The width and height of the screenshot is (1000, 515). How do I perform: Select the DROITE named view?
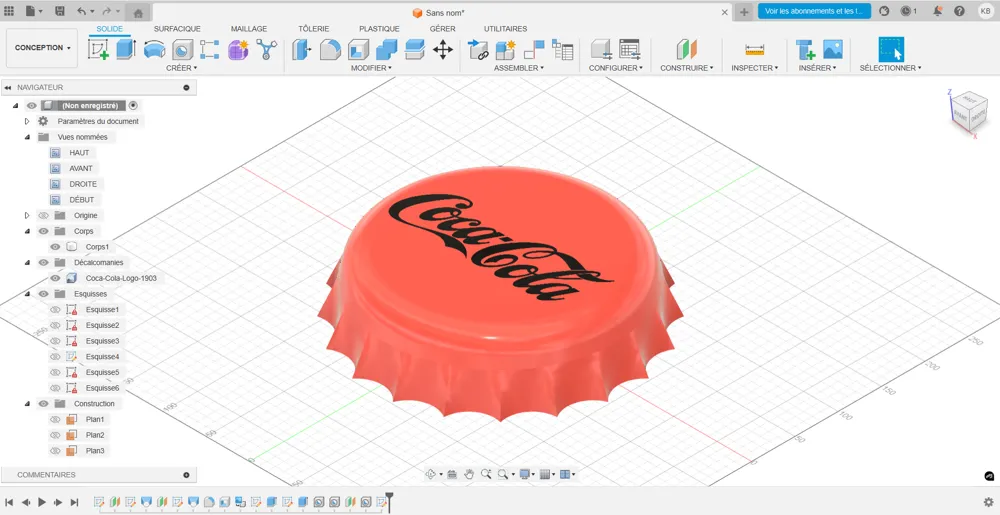coord(83,184)
